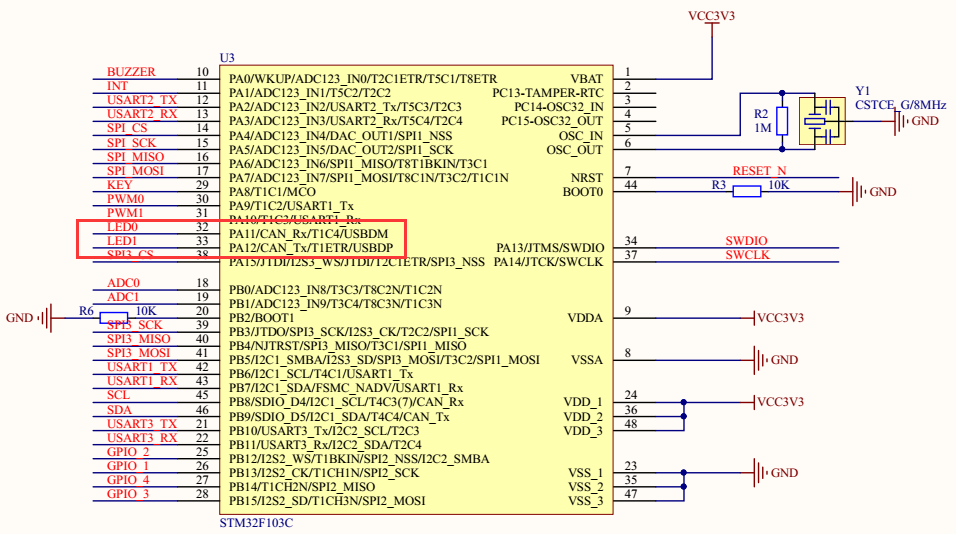Select the SCL net label
Screen dimensions: 956x534
[118, 395]
